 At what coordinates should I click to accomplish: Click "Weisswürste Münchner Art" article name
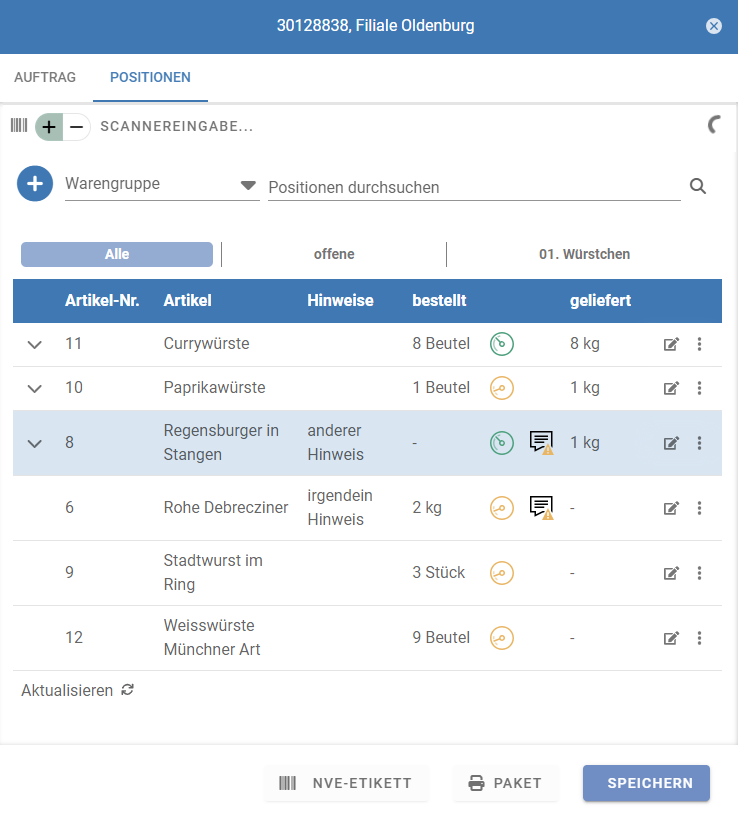click(x=212, y=637)
